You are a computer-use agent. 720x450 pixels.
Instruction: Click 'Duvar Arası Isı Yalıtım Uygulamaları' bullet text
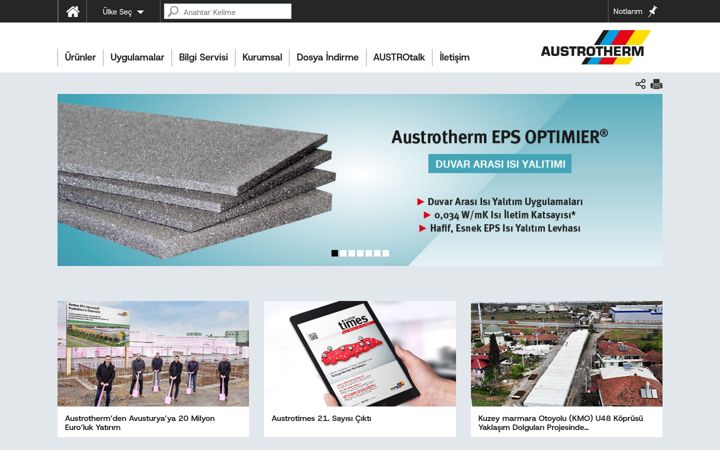(x=505, y=202)
